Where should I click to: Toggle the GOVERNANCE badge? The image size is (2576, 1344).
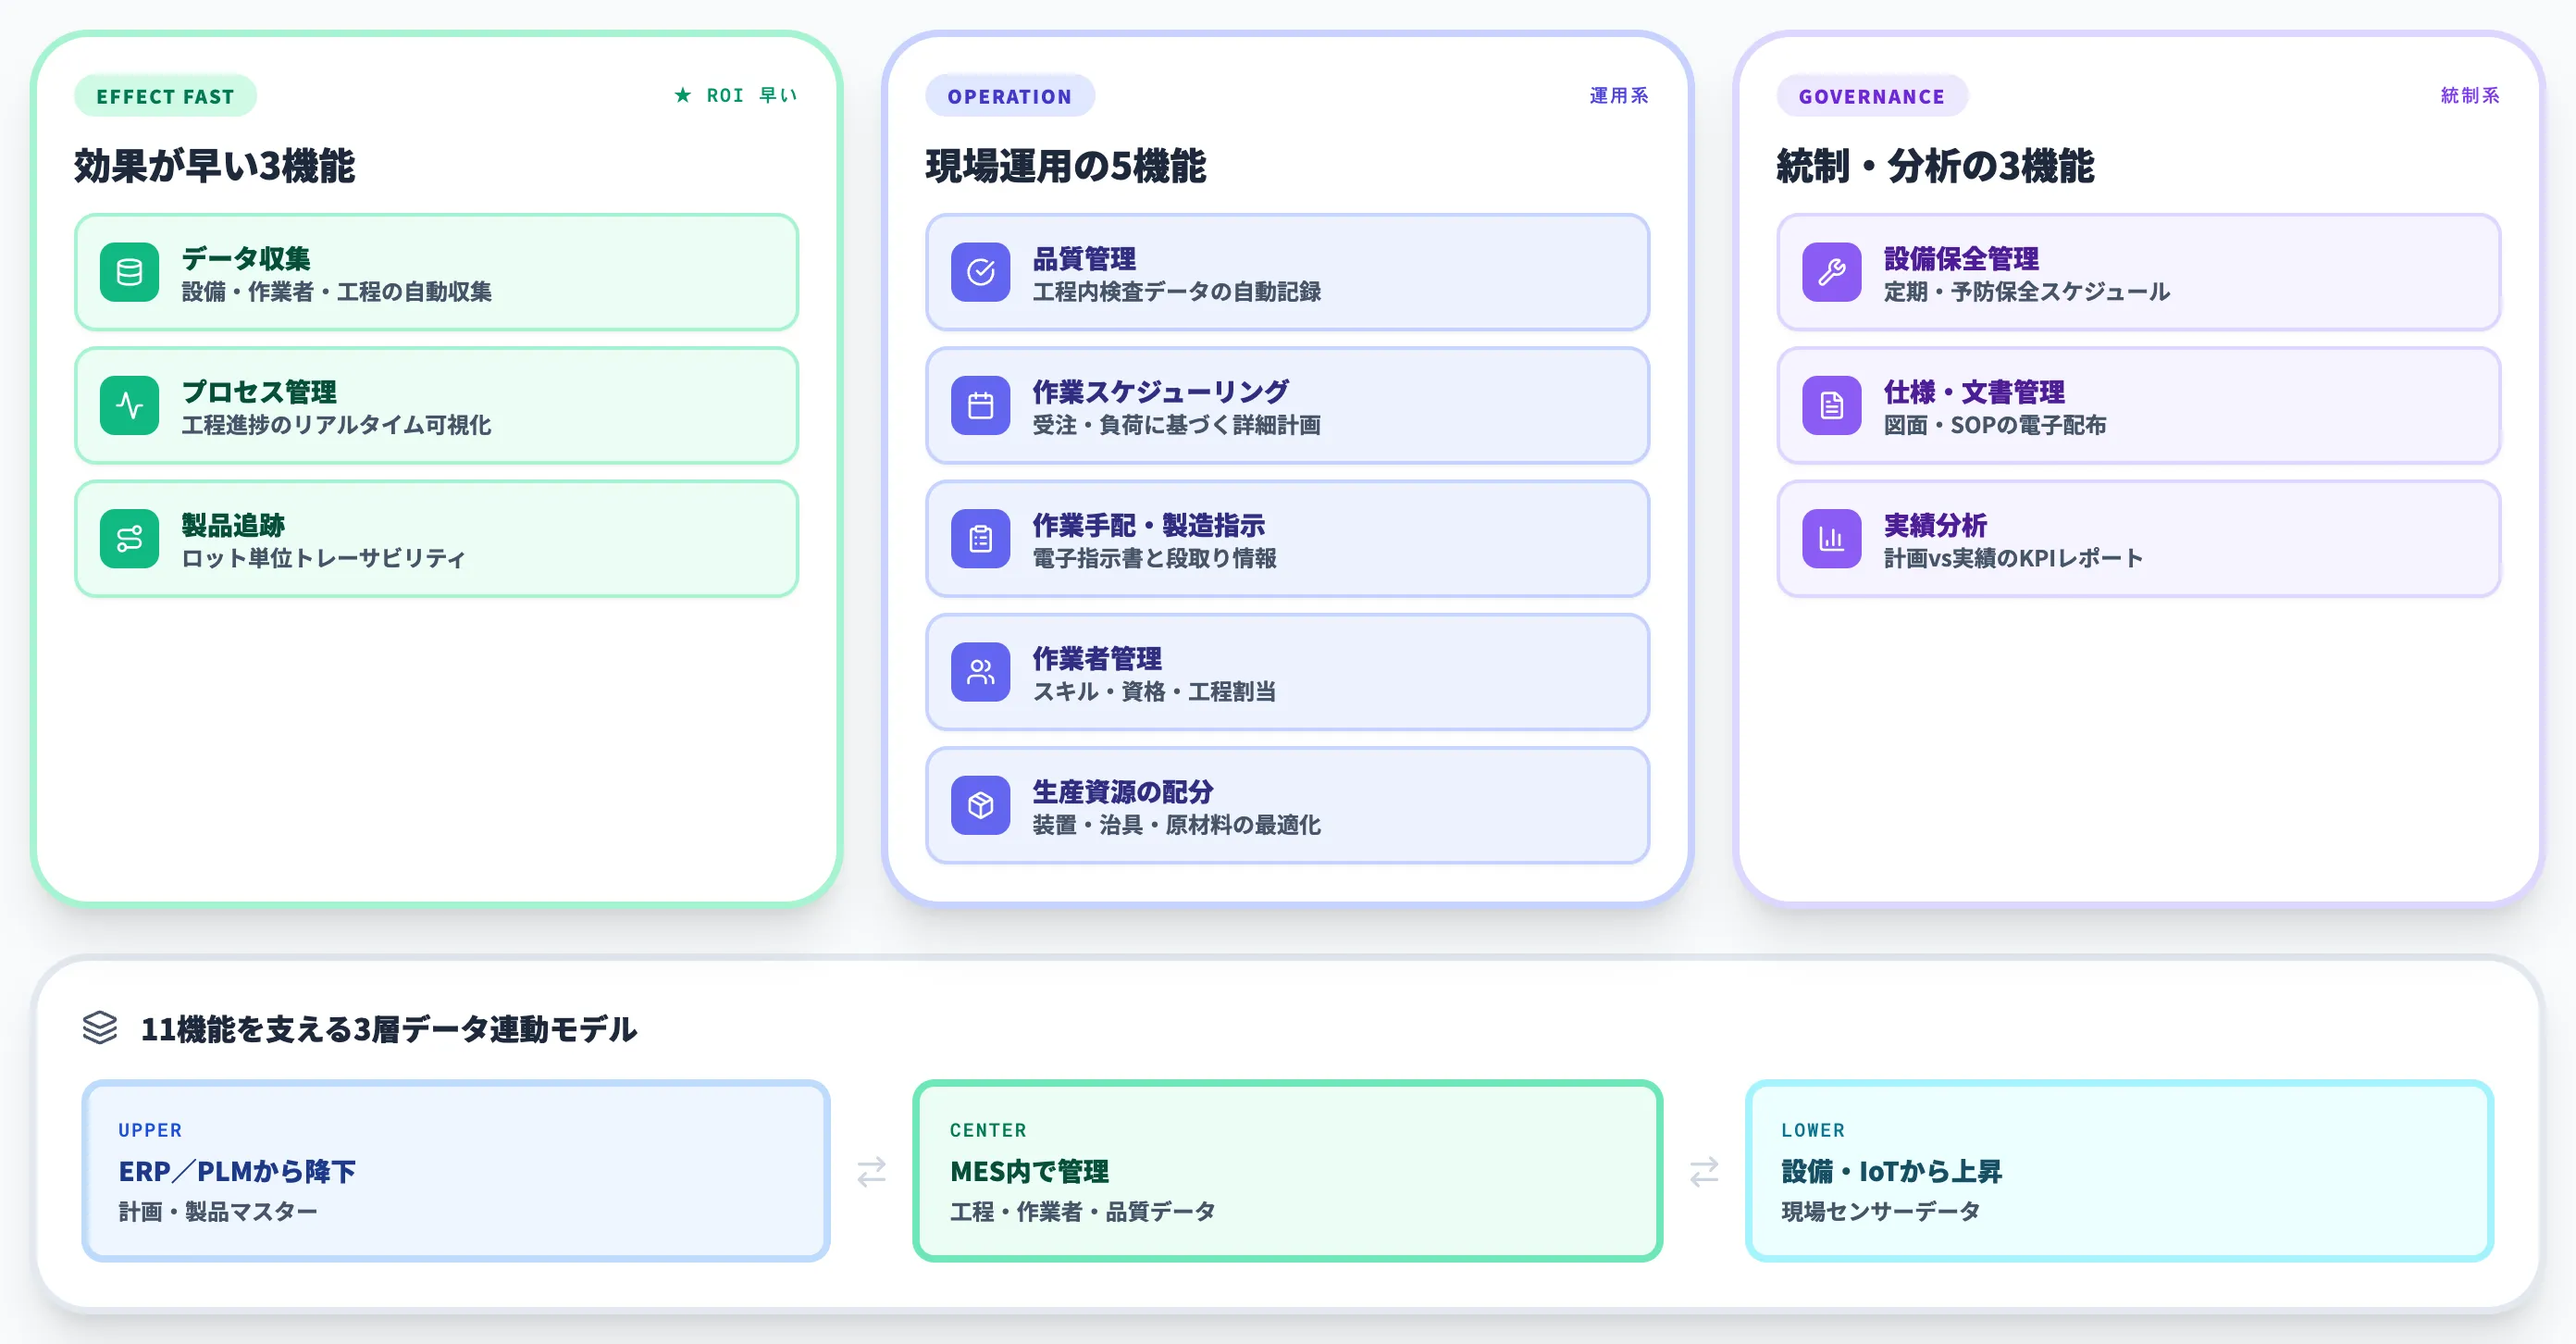1872,96
